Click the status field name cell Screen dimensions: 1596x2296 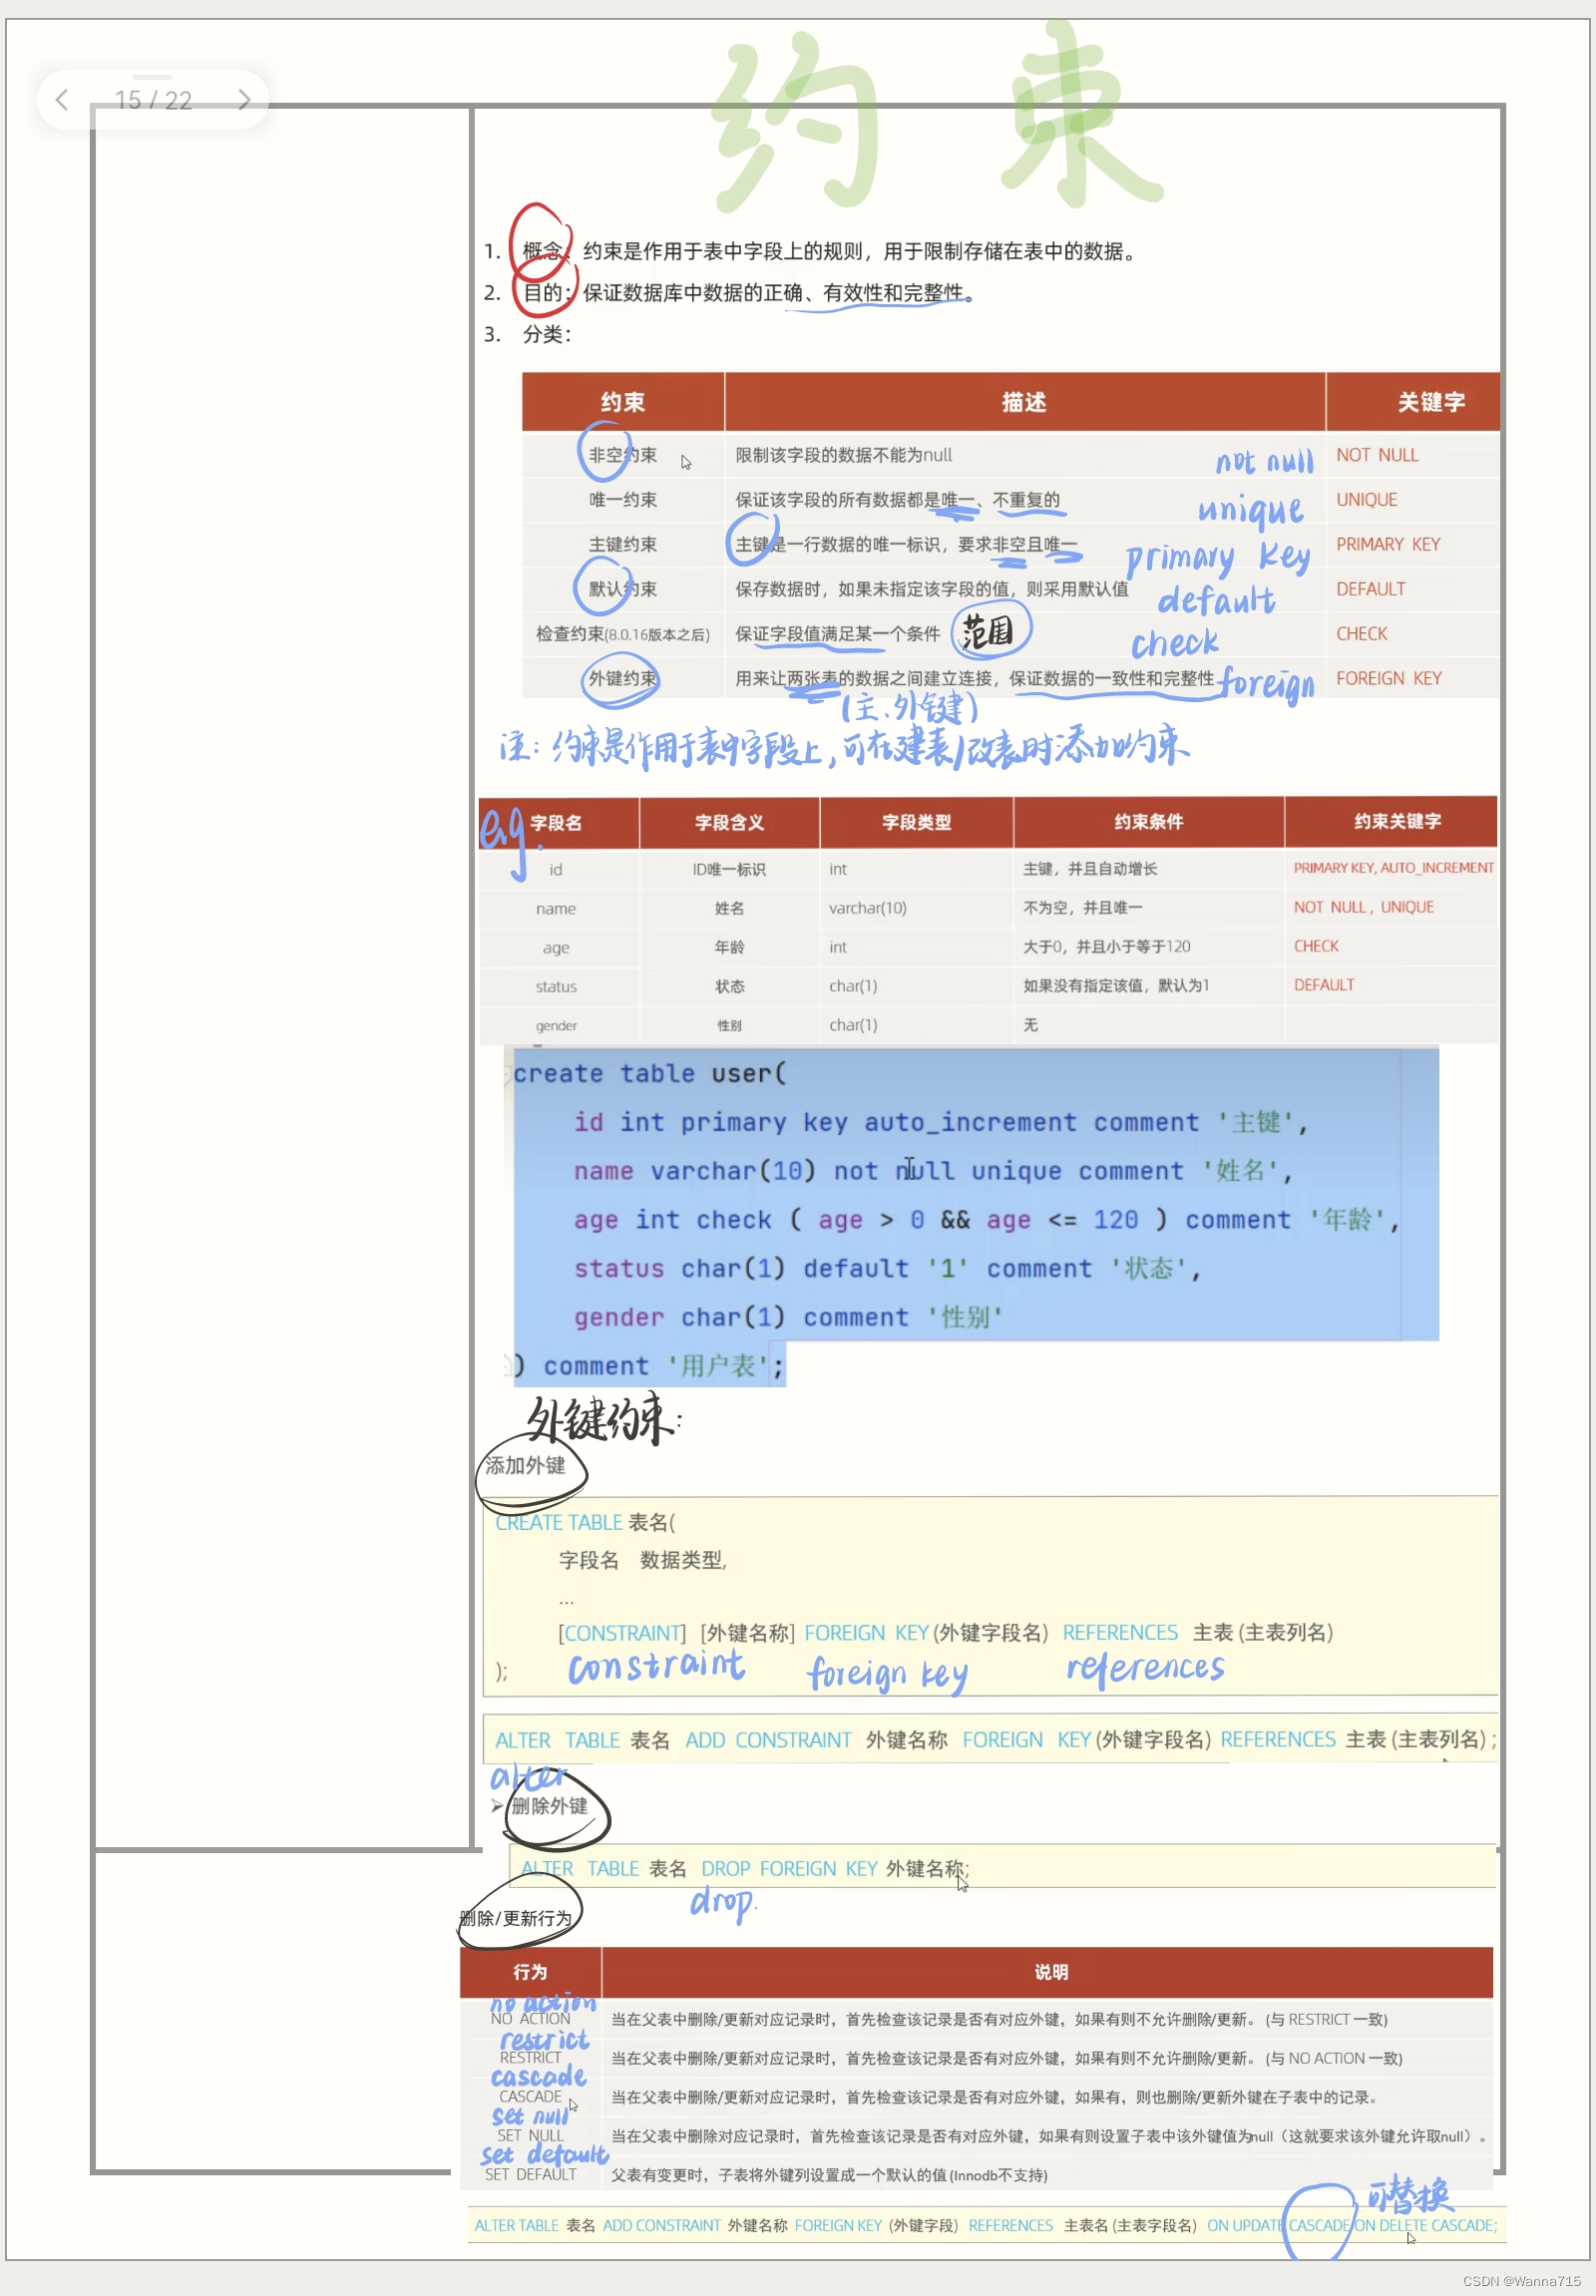tap(556, 986)
